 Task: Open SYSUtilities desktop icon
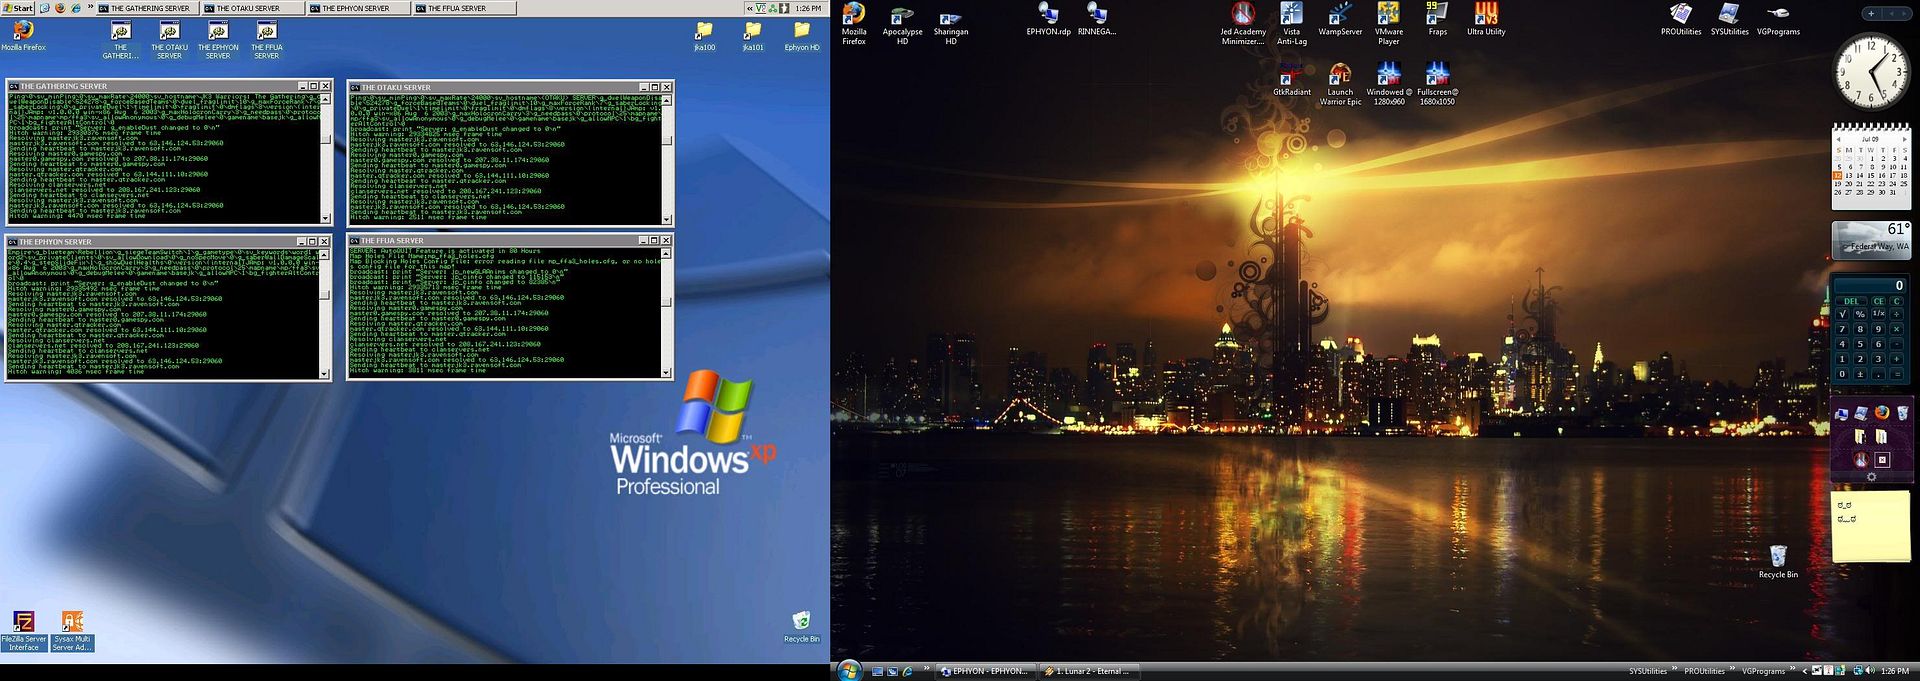[x=1729, y=20]
